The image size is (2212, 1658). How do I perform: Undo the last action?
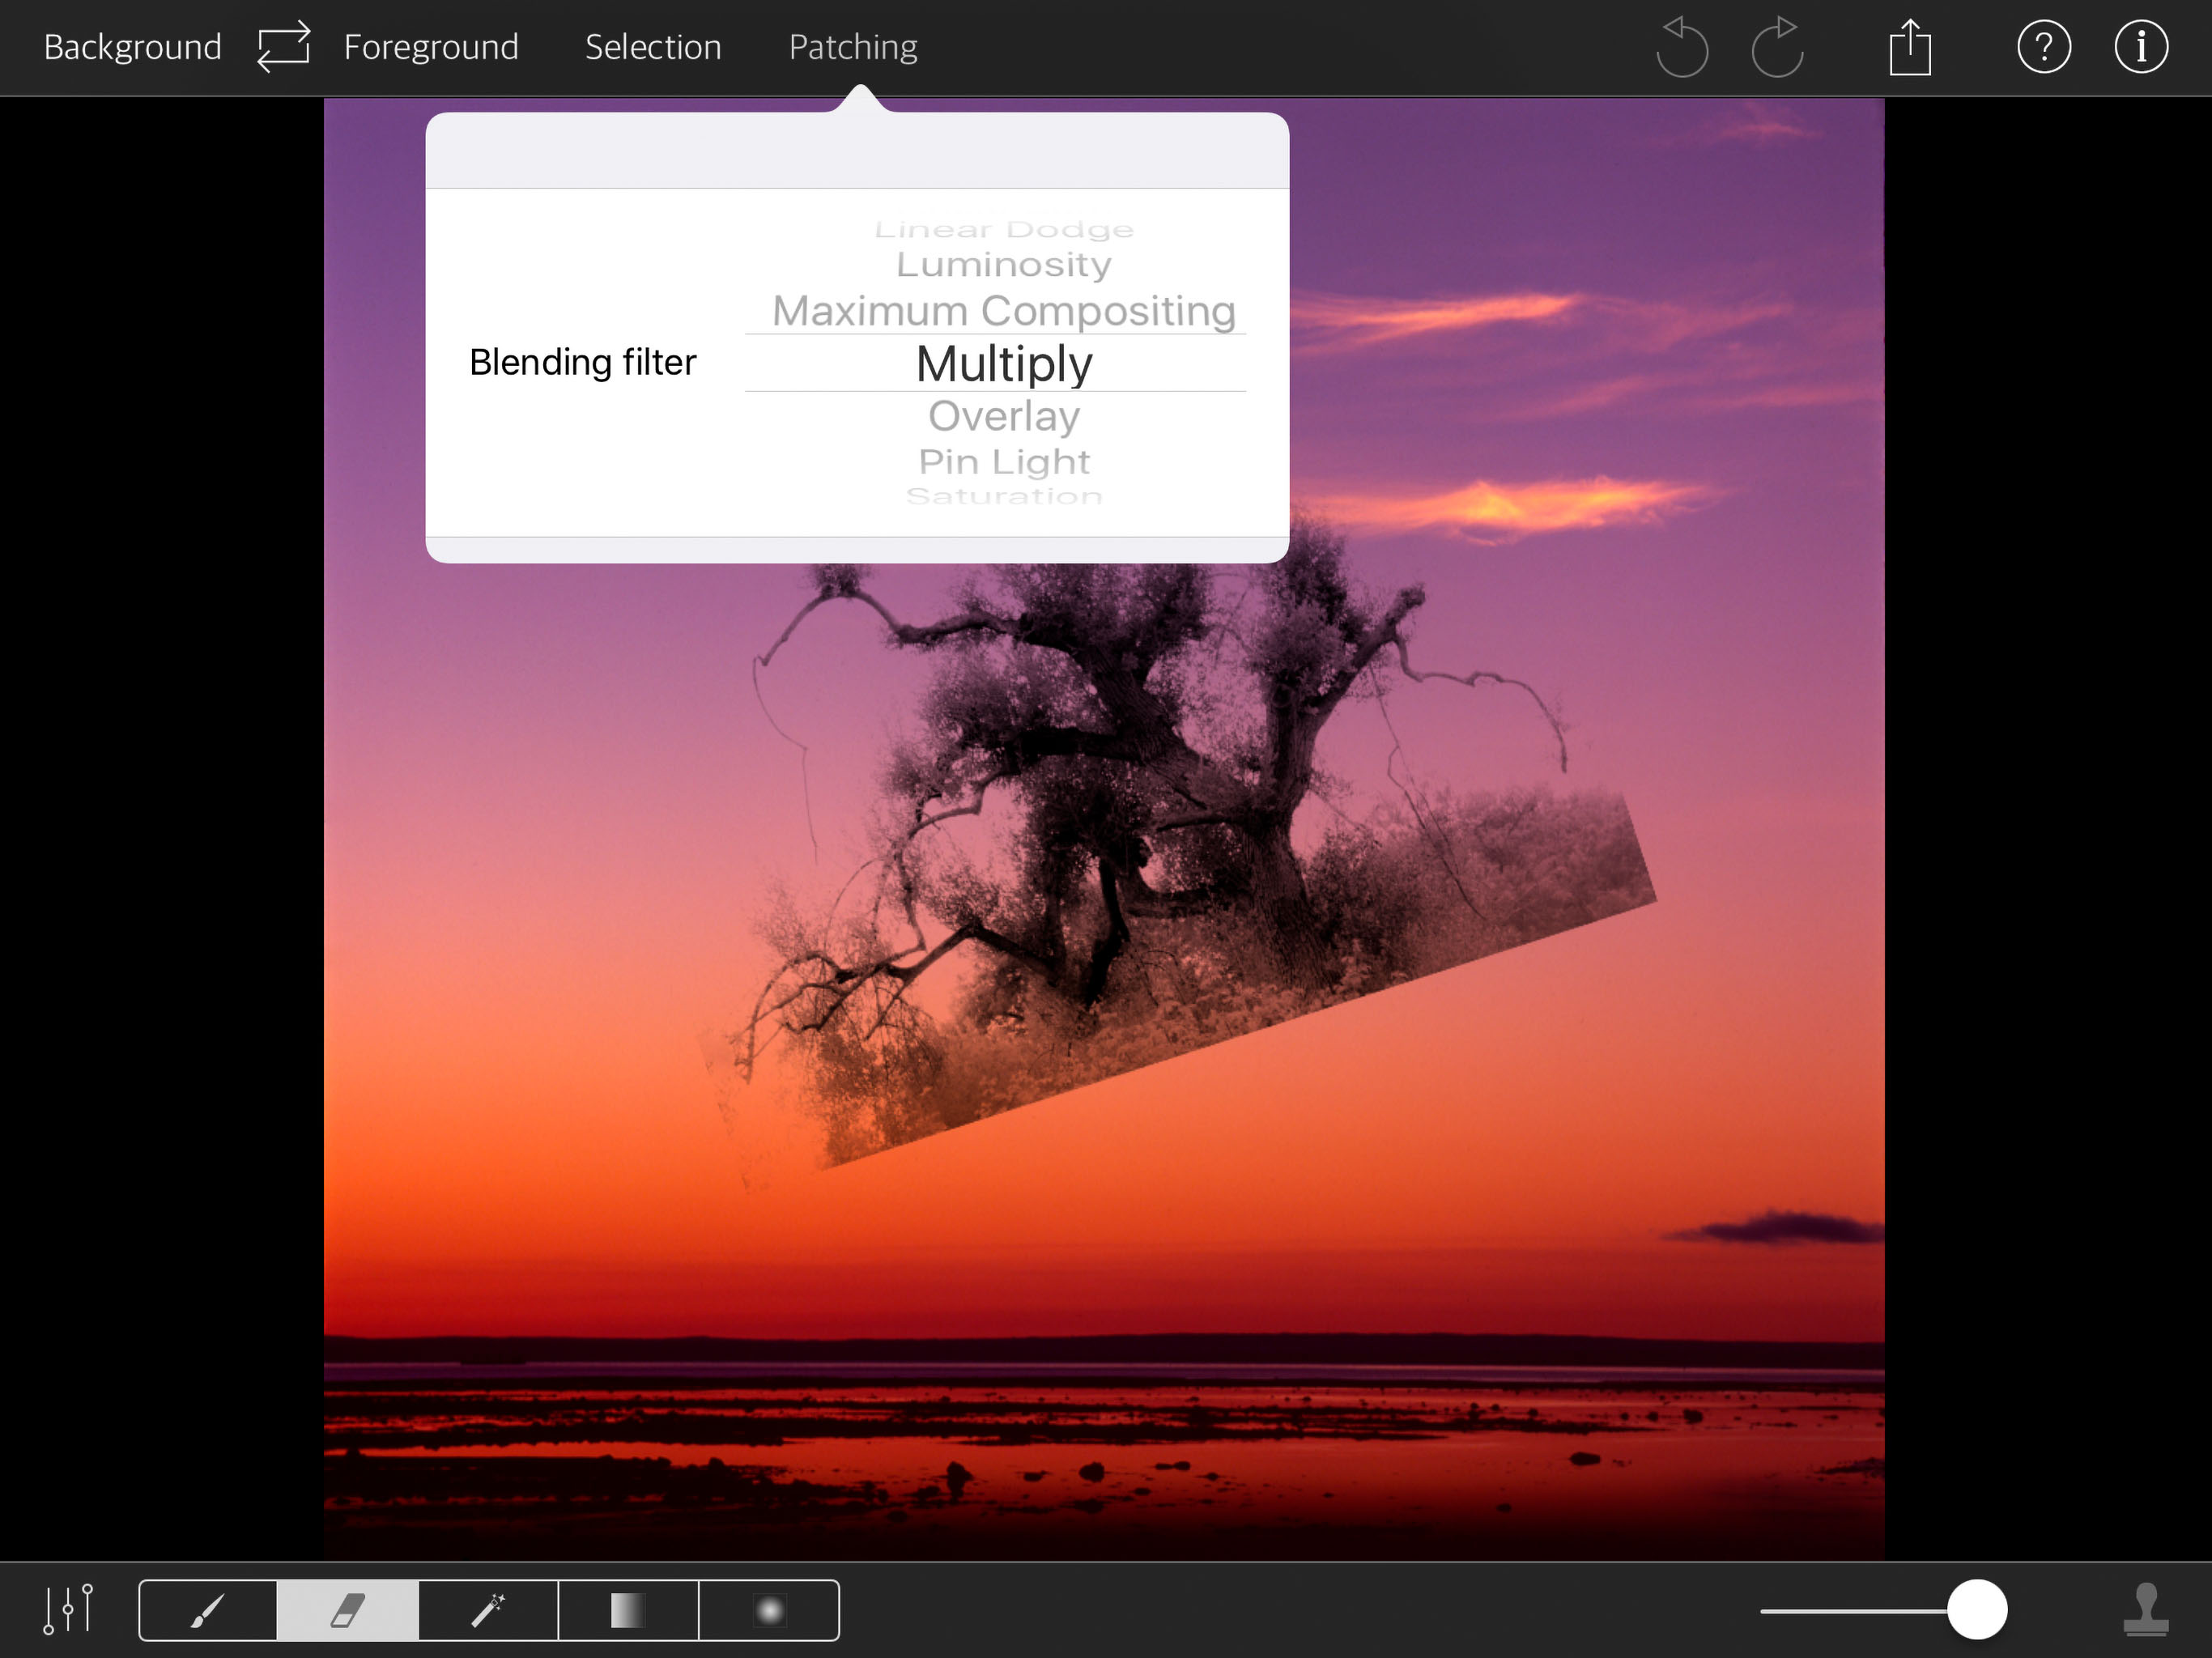point(1681,46)
